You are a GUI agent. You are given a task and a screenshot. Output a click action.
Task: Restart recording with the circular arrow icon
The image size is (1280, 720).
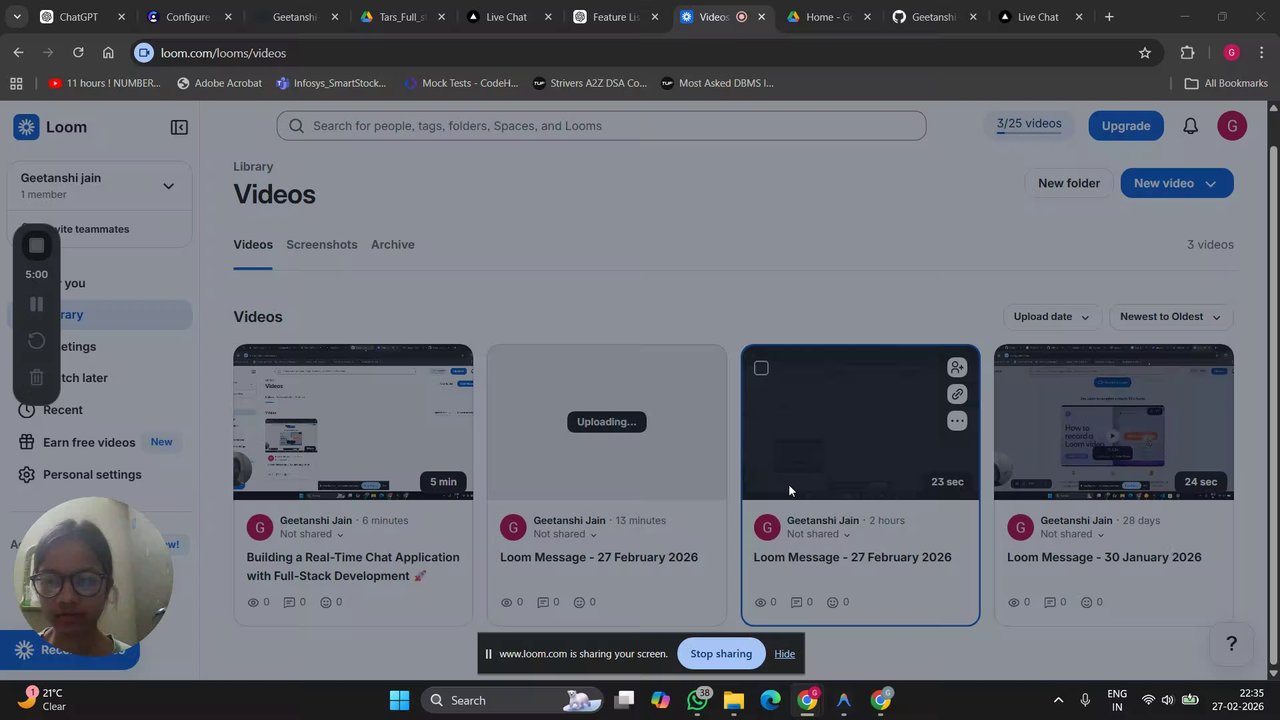37,341
